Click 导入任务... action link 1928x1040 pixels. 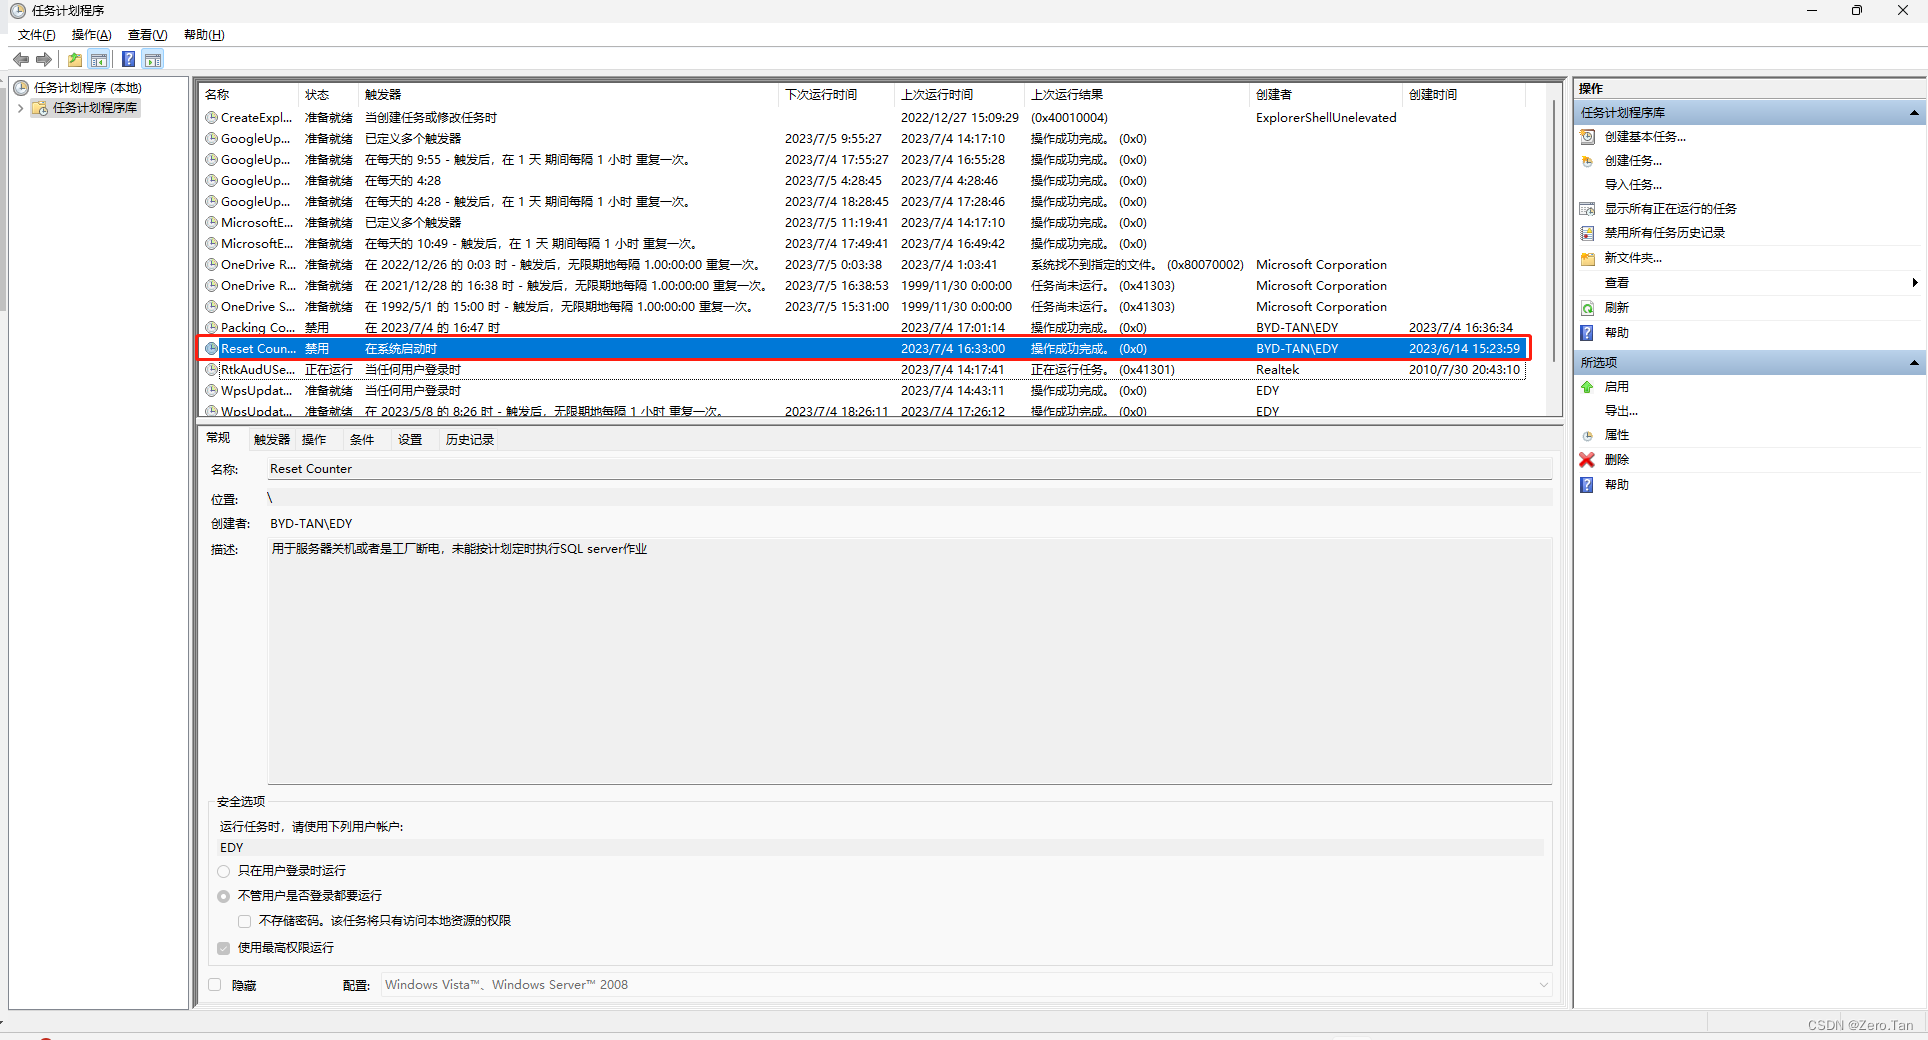pos(1633,185)
